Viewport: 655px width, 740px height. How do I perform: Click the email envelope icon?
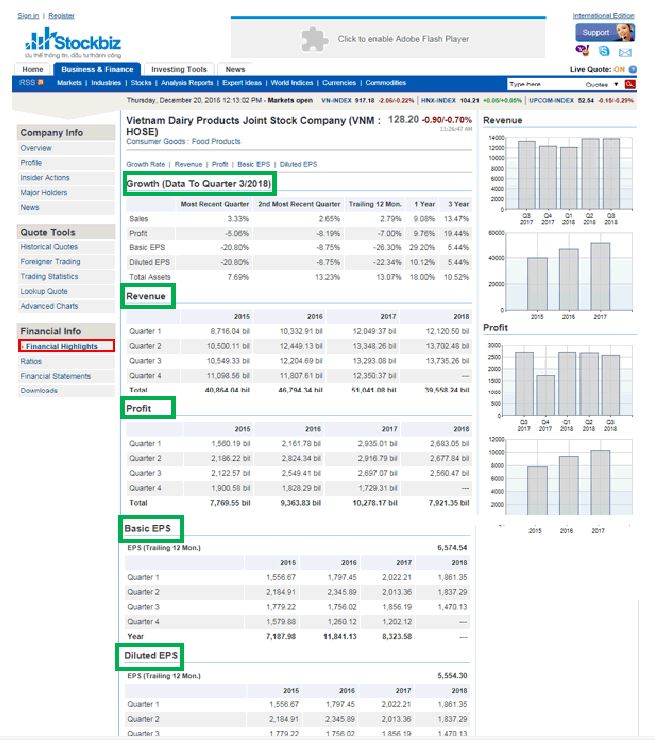(624, 50)
